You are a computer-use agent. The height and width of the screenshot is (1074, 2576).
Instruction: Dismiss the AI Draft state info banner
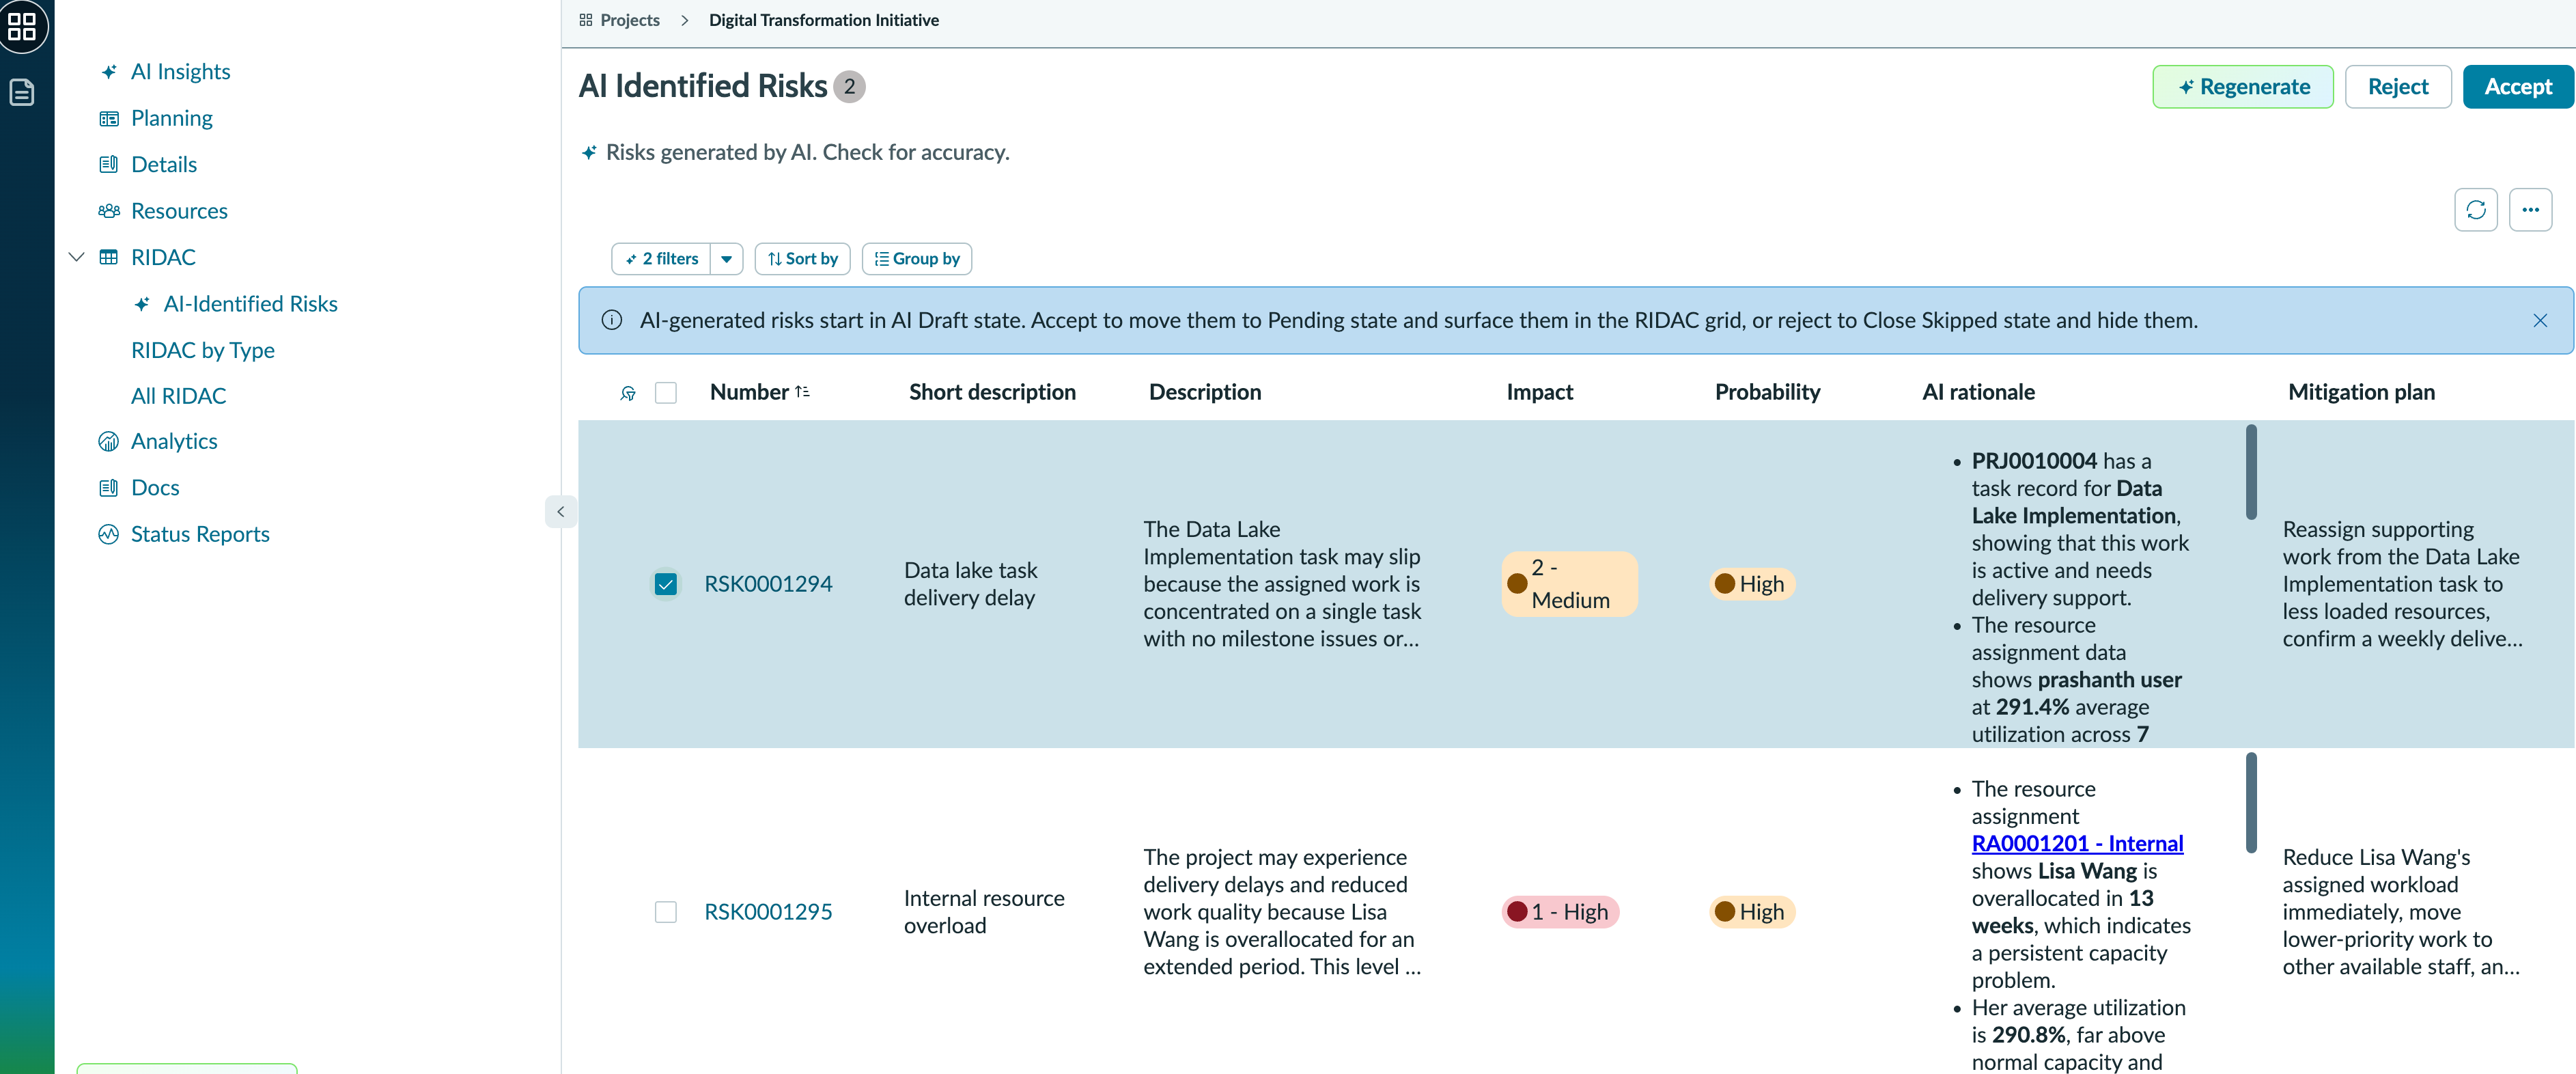(x=2540, y=320)
